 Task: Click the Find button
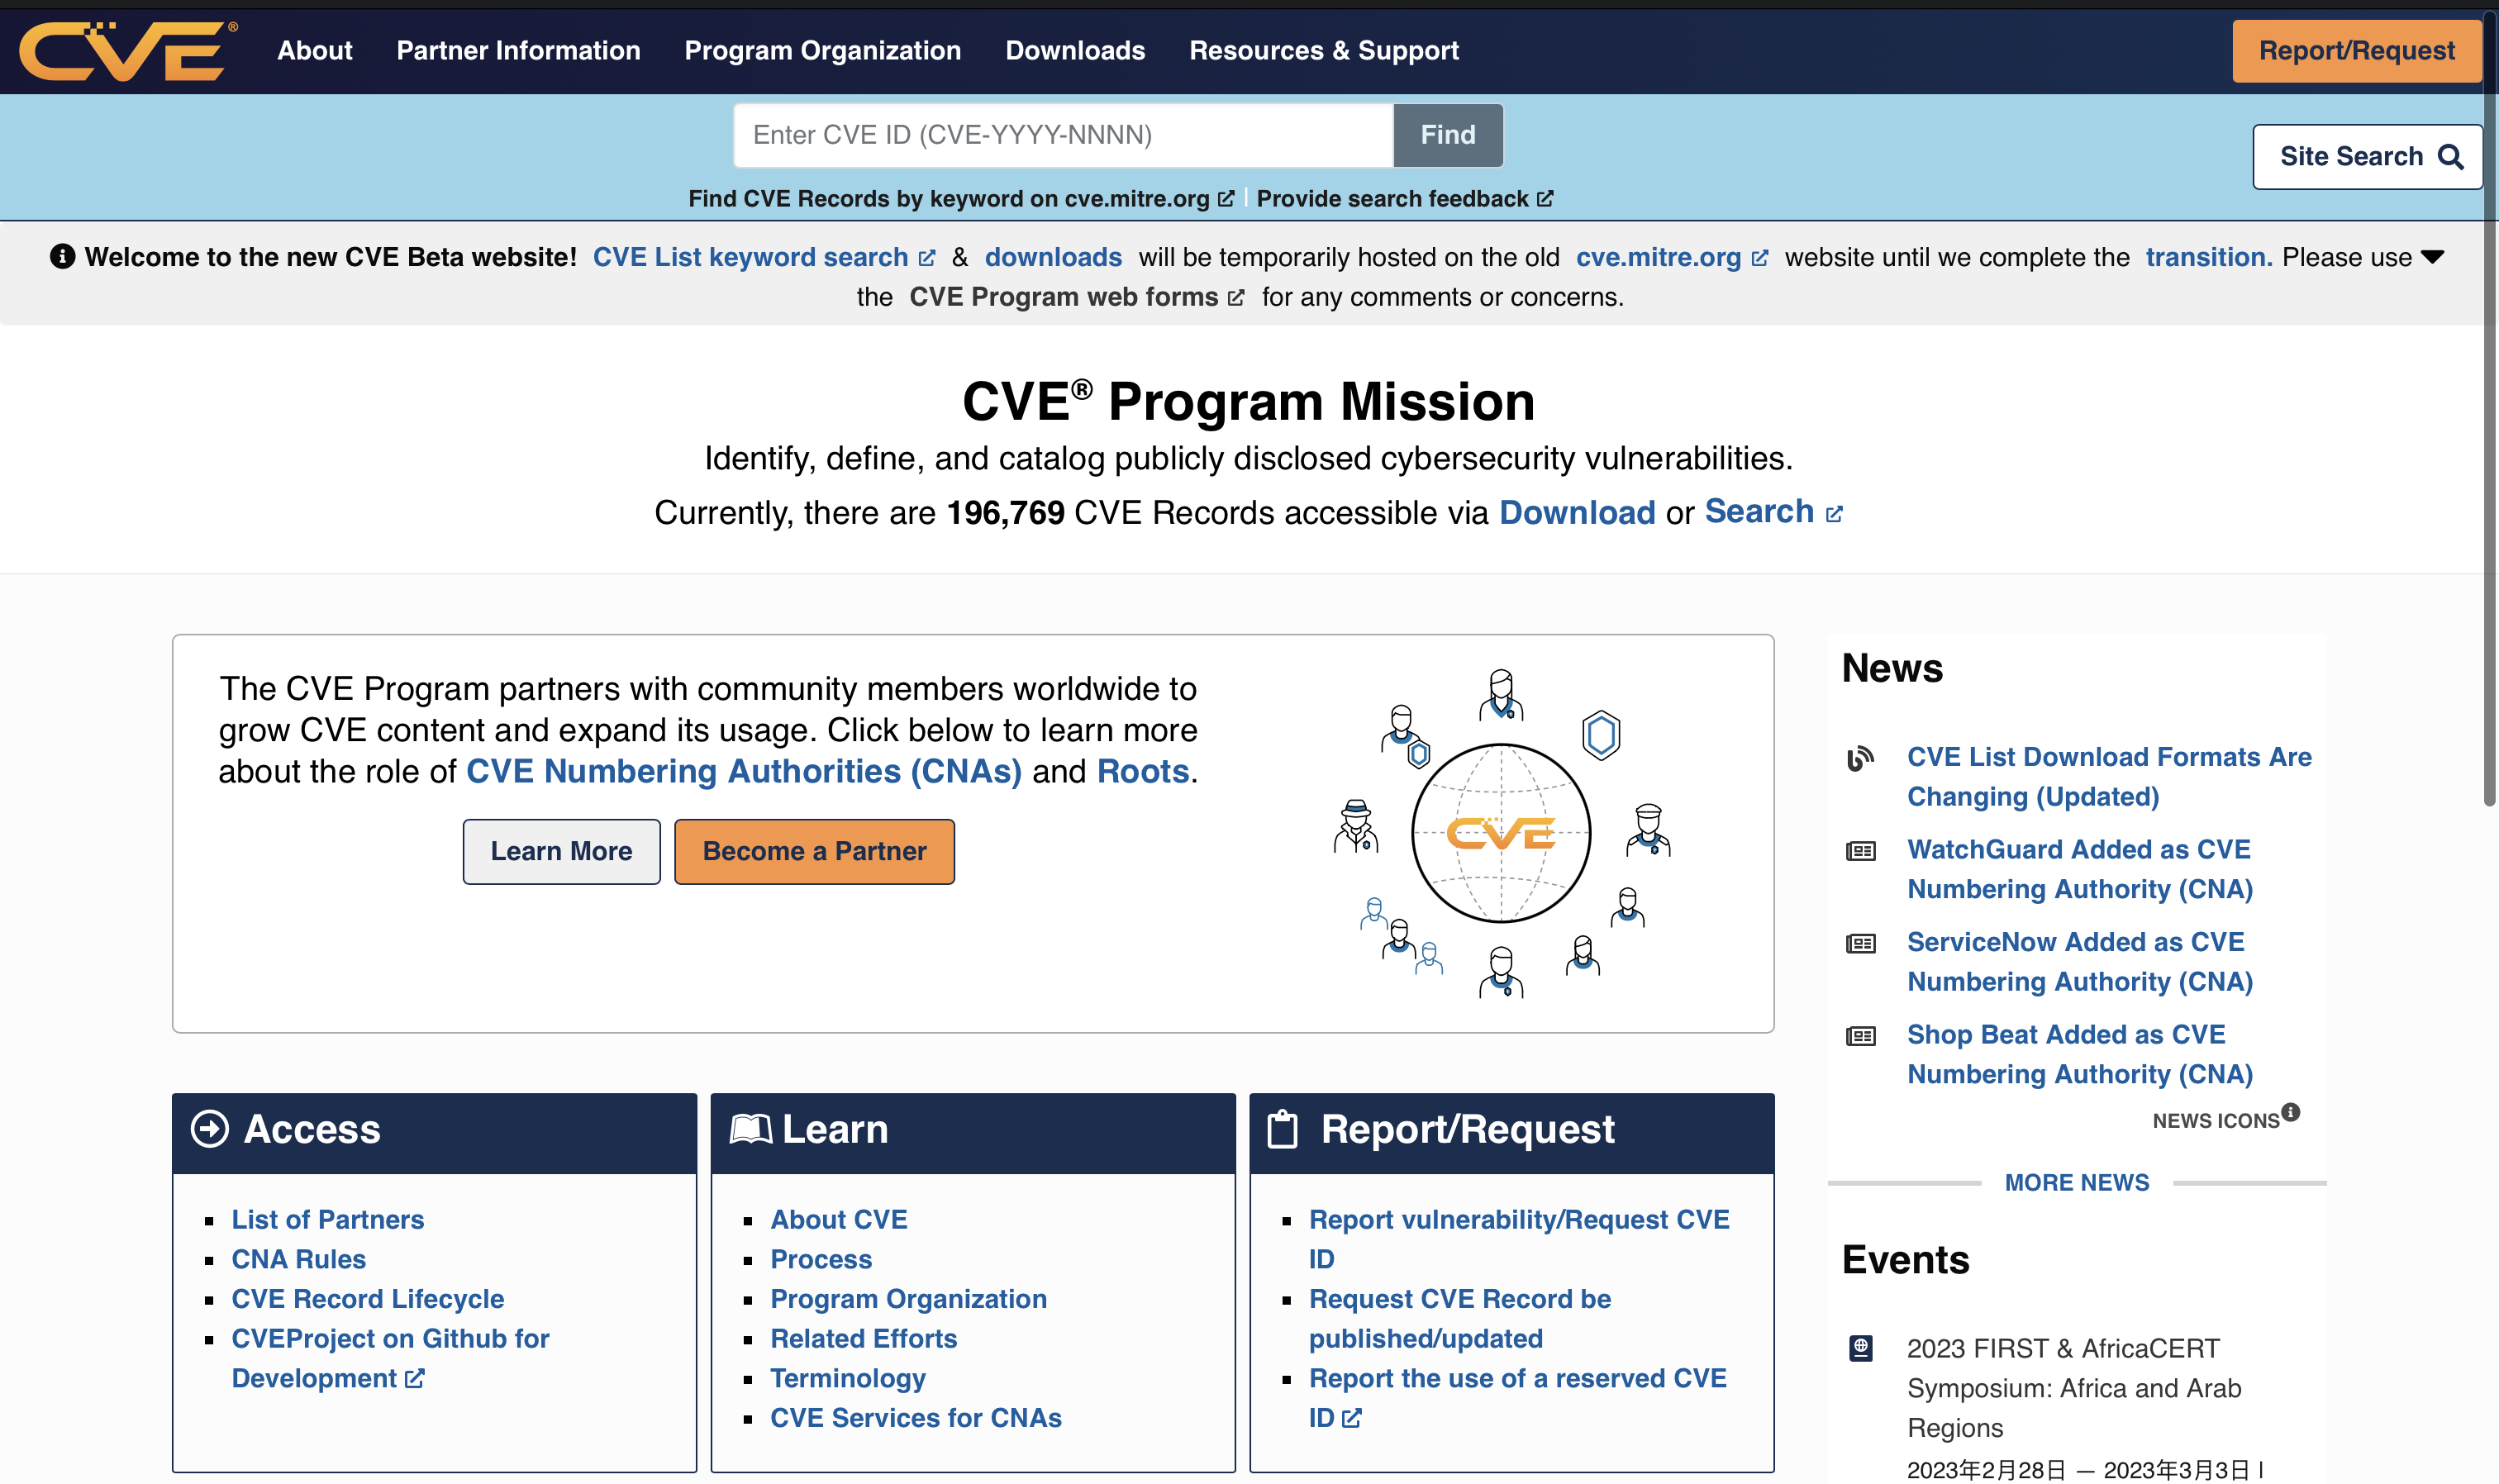[1447, 135]
